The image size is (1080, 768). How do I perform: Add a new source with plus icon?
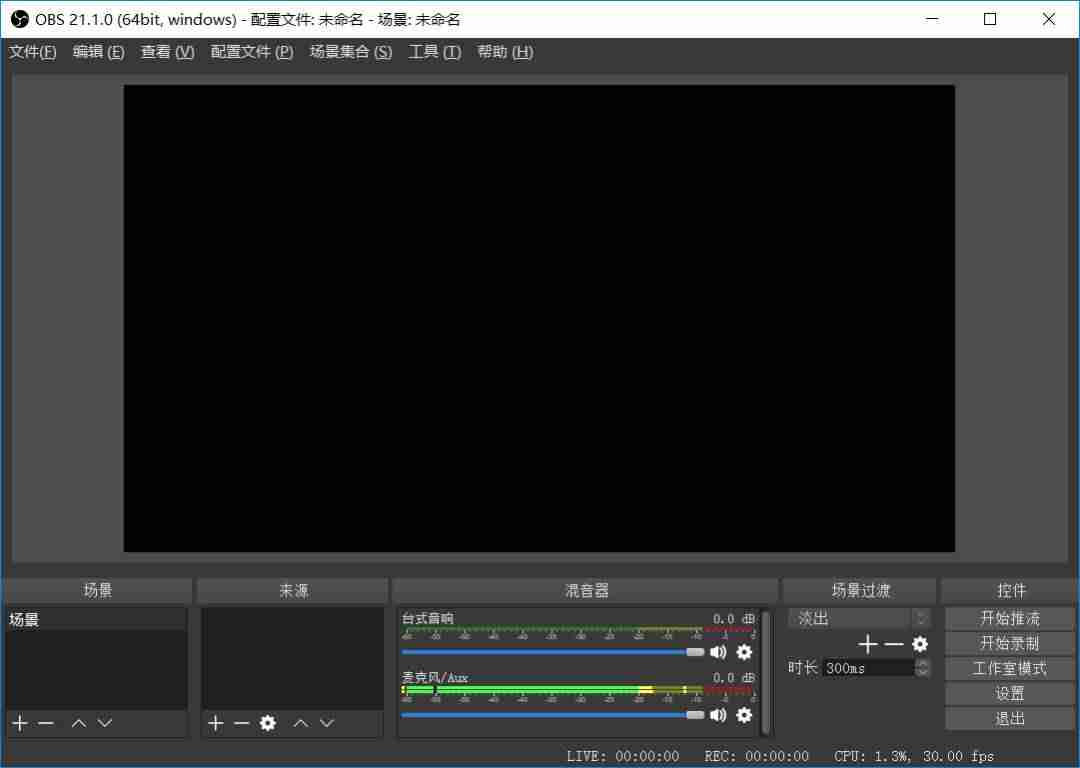[x=216, y=723]
